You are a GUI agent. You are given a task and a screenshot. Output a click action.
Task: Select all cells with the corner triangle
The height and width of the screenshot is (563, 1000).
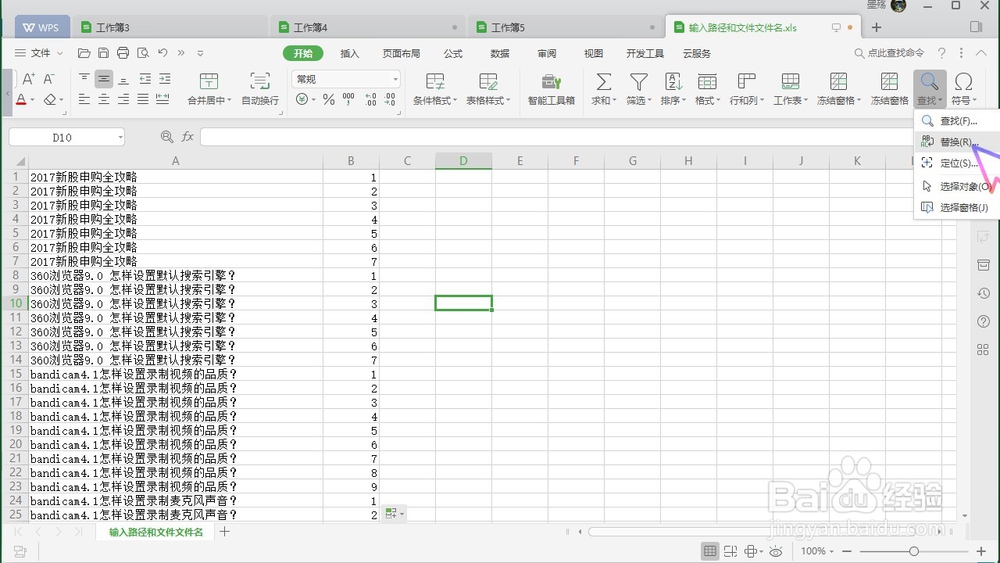[20, 161]
